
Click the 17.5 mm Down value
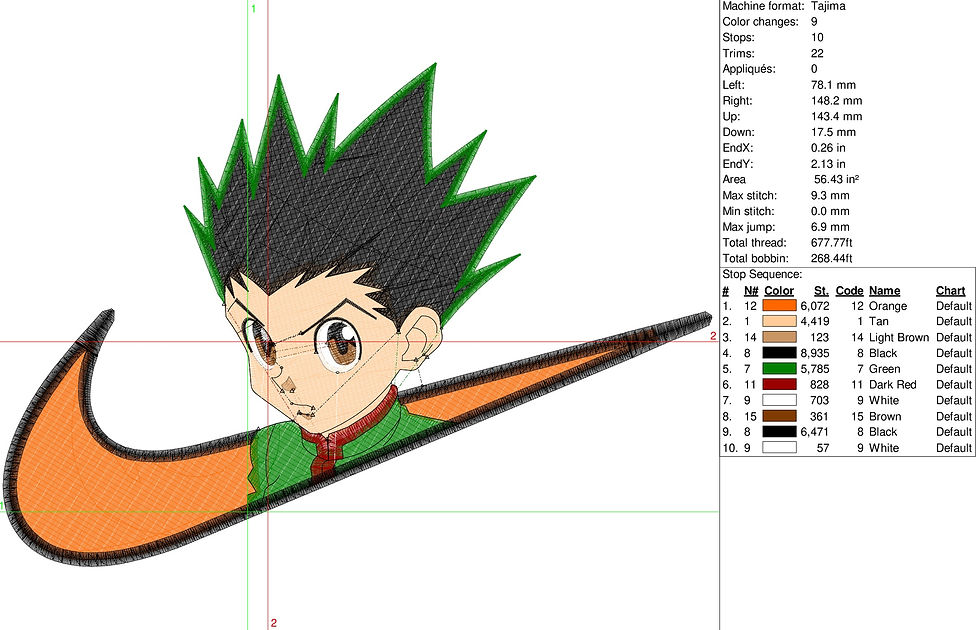(833, 132)
